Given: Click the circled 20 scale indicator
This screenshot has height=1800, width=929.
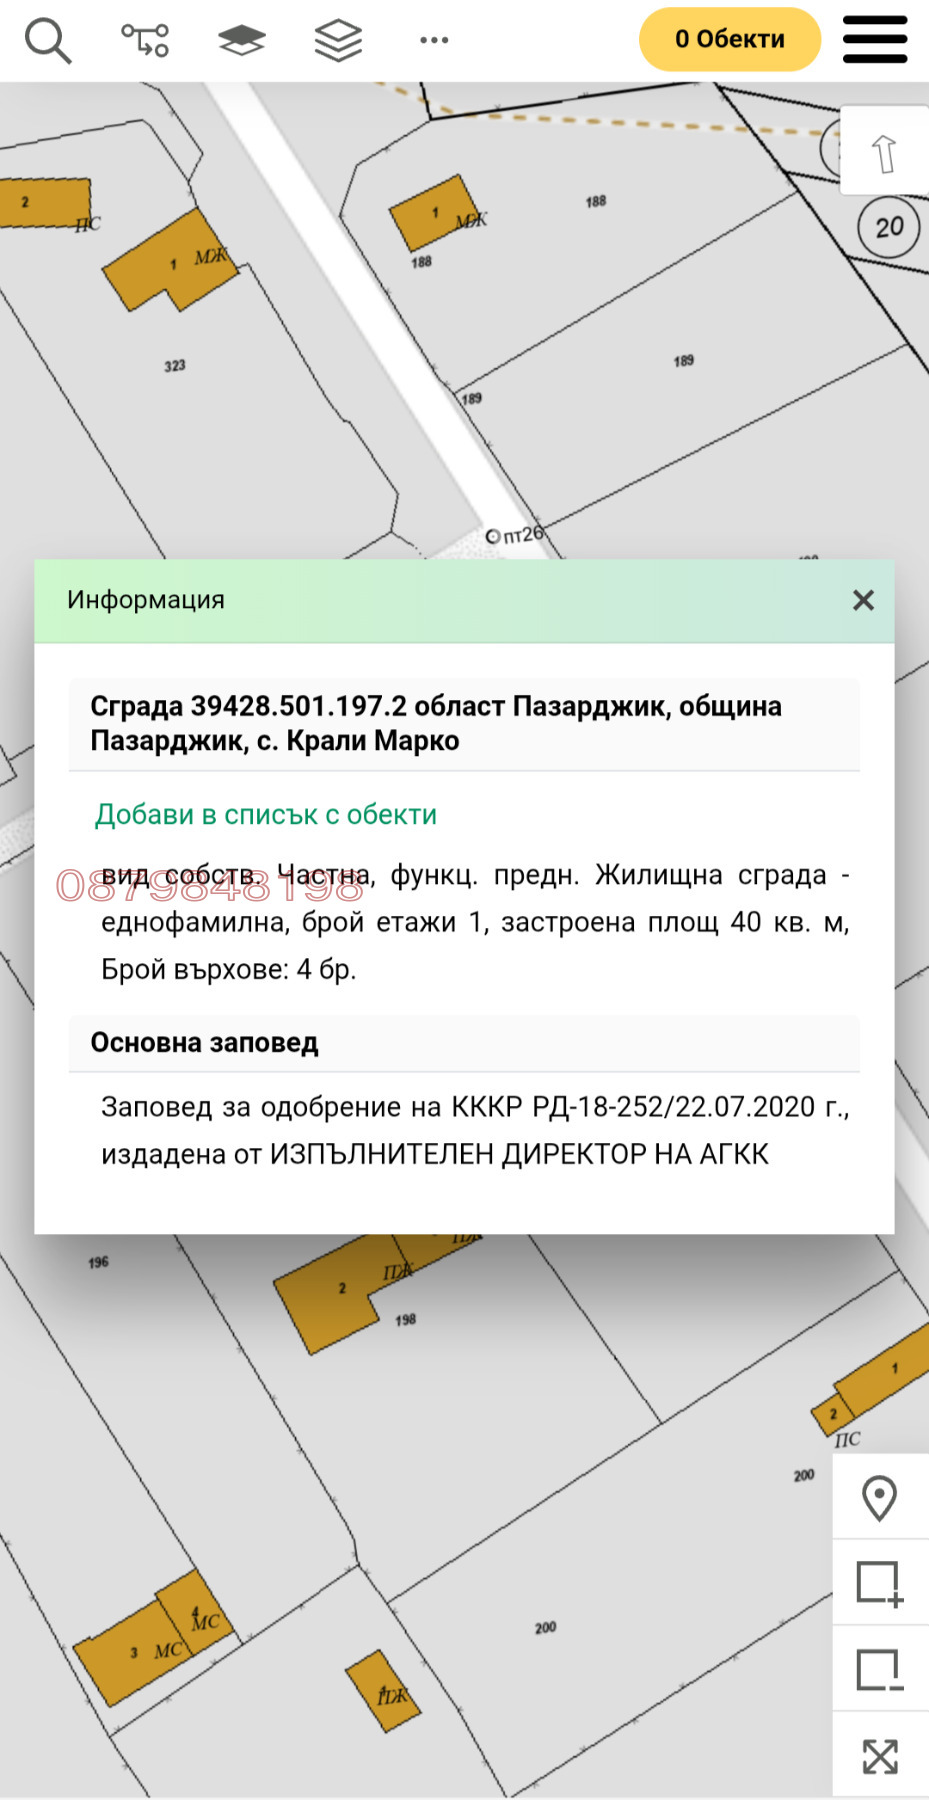Looking at the screenshot, I should [x=888, y=228].
